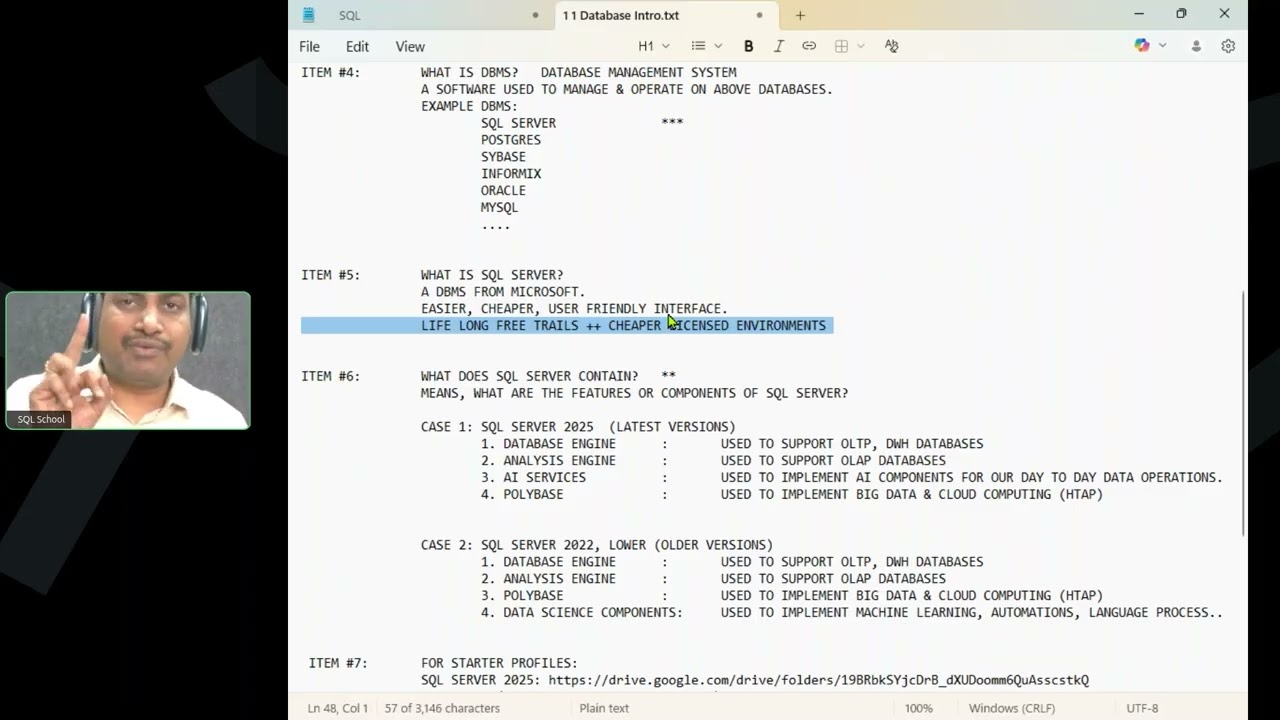Click the text ITEM #7:
The width and height of the screenshot is (1280, 720).
pos(338,663)
